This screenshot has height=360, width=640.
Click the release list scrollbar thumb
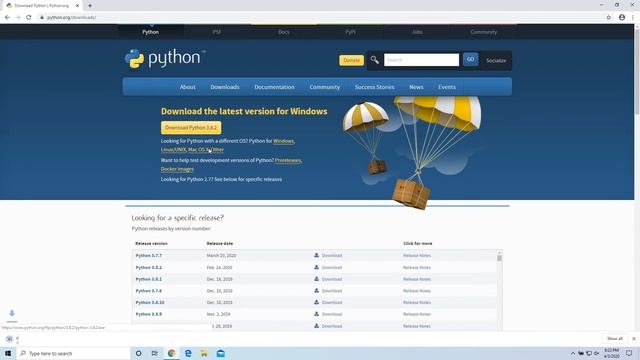pyautogui.click(x=499, y=258)
